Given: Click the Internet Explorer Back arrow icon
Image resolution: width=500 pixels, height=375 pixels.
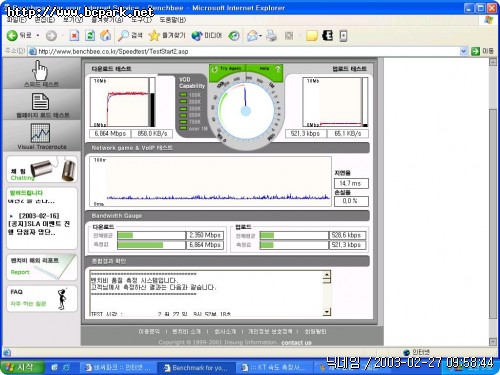Looking at the screenshot, I should (12, 35).
